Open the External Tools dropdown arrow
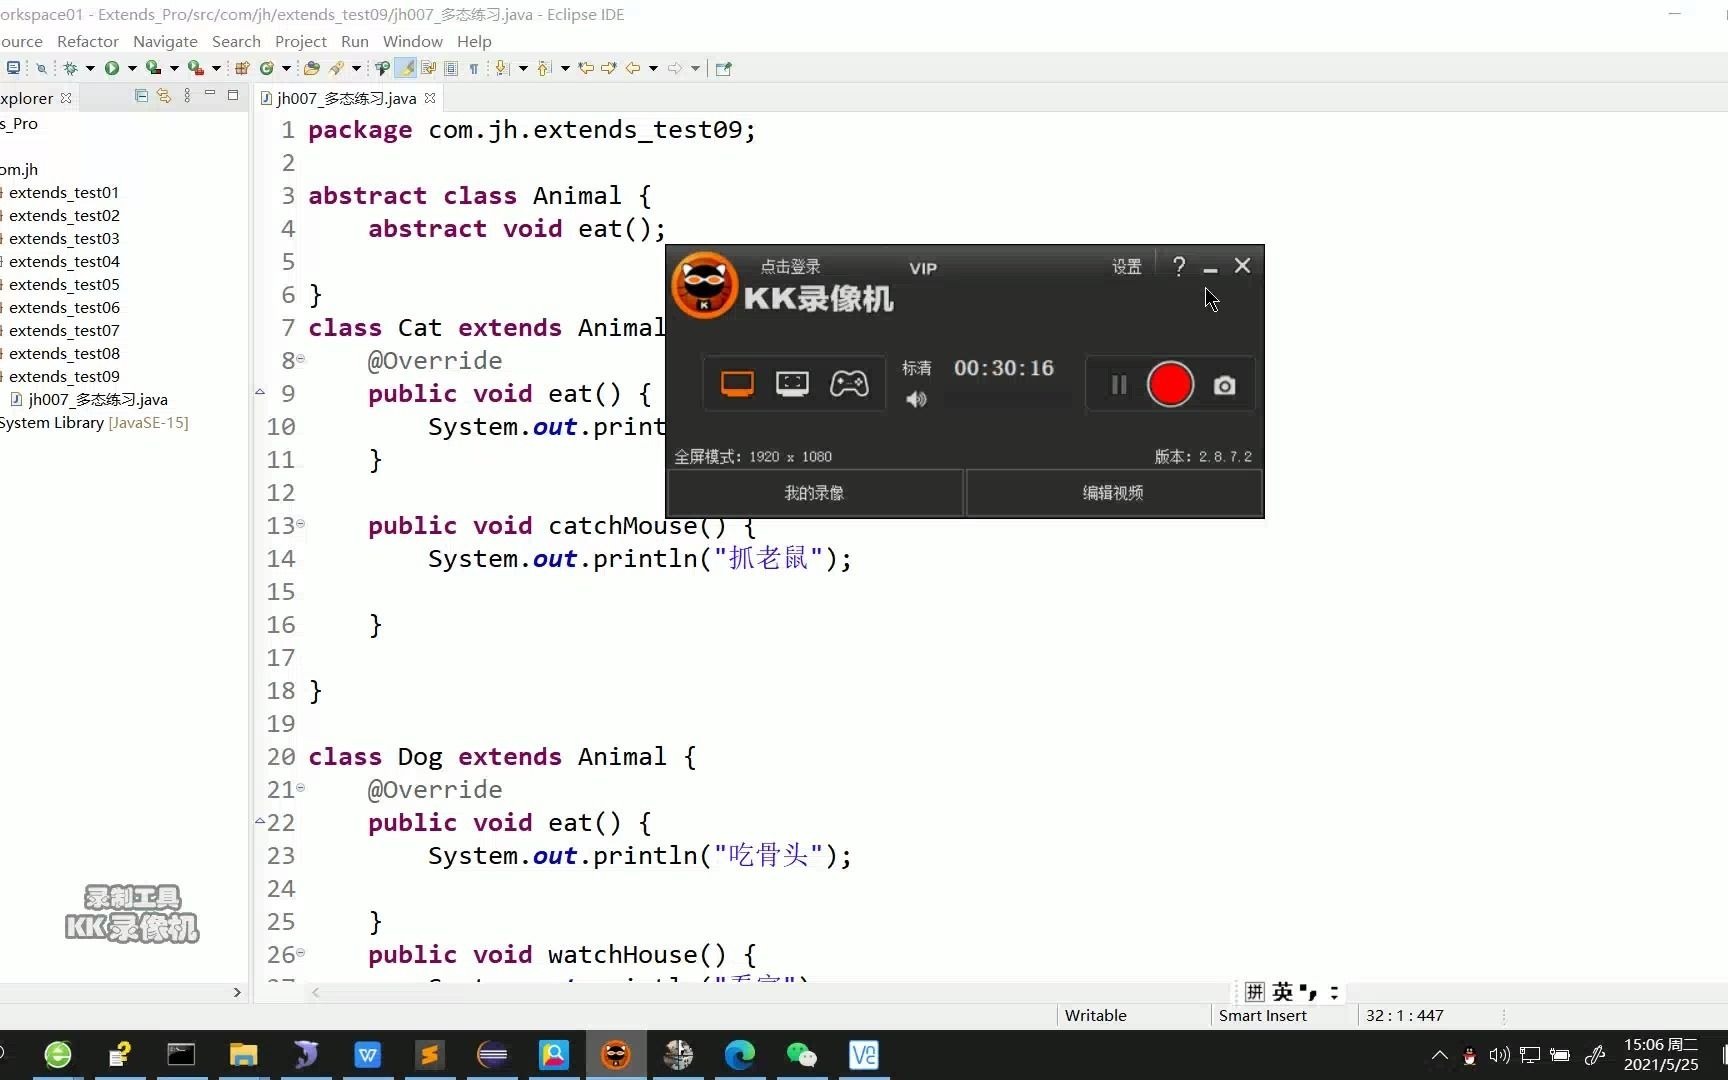 [216, 68]
